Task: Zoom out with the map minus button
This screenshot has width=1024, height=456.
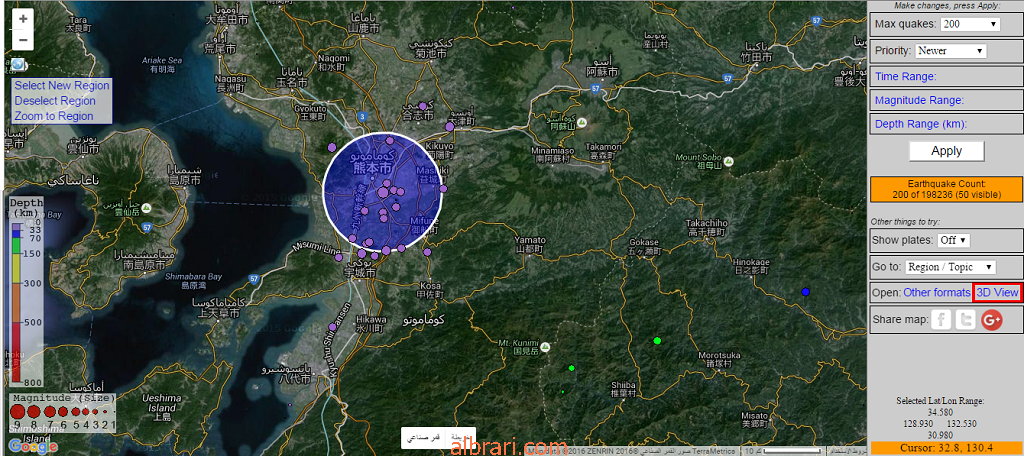Action: 23,39
